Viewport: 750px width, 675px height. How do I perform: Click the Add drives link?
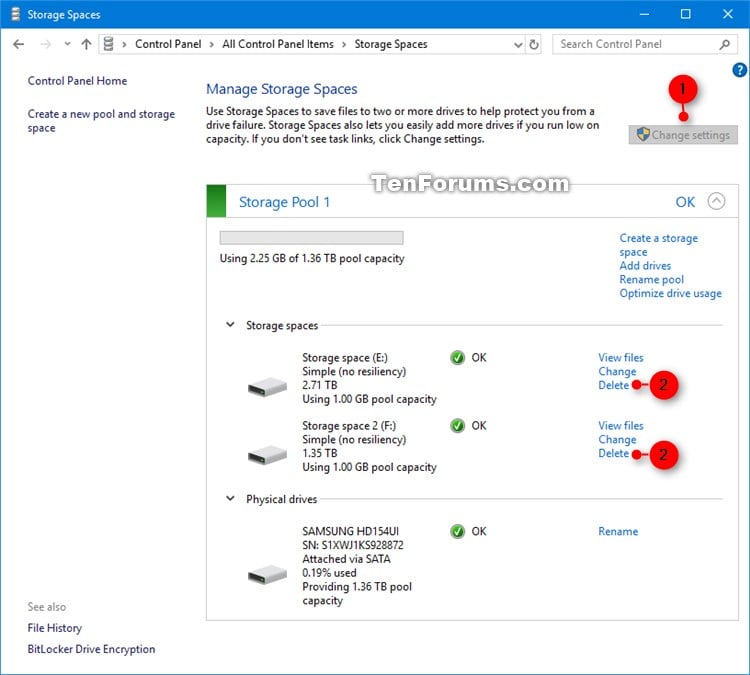(645, 266)
